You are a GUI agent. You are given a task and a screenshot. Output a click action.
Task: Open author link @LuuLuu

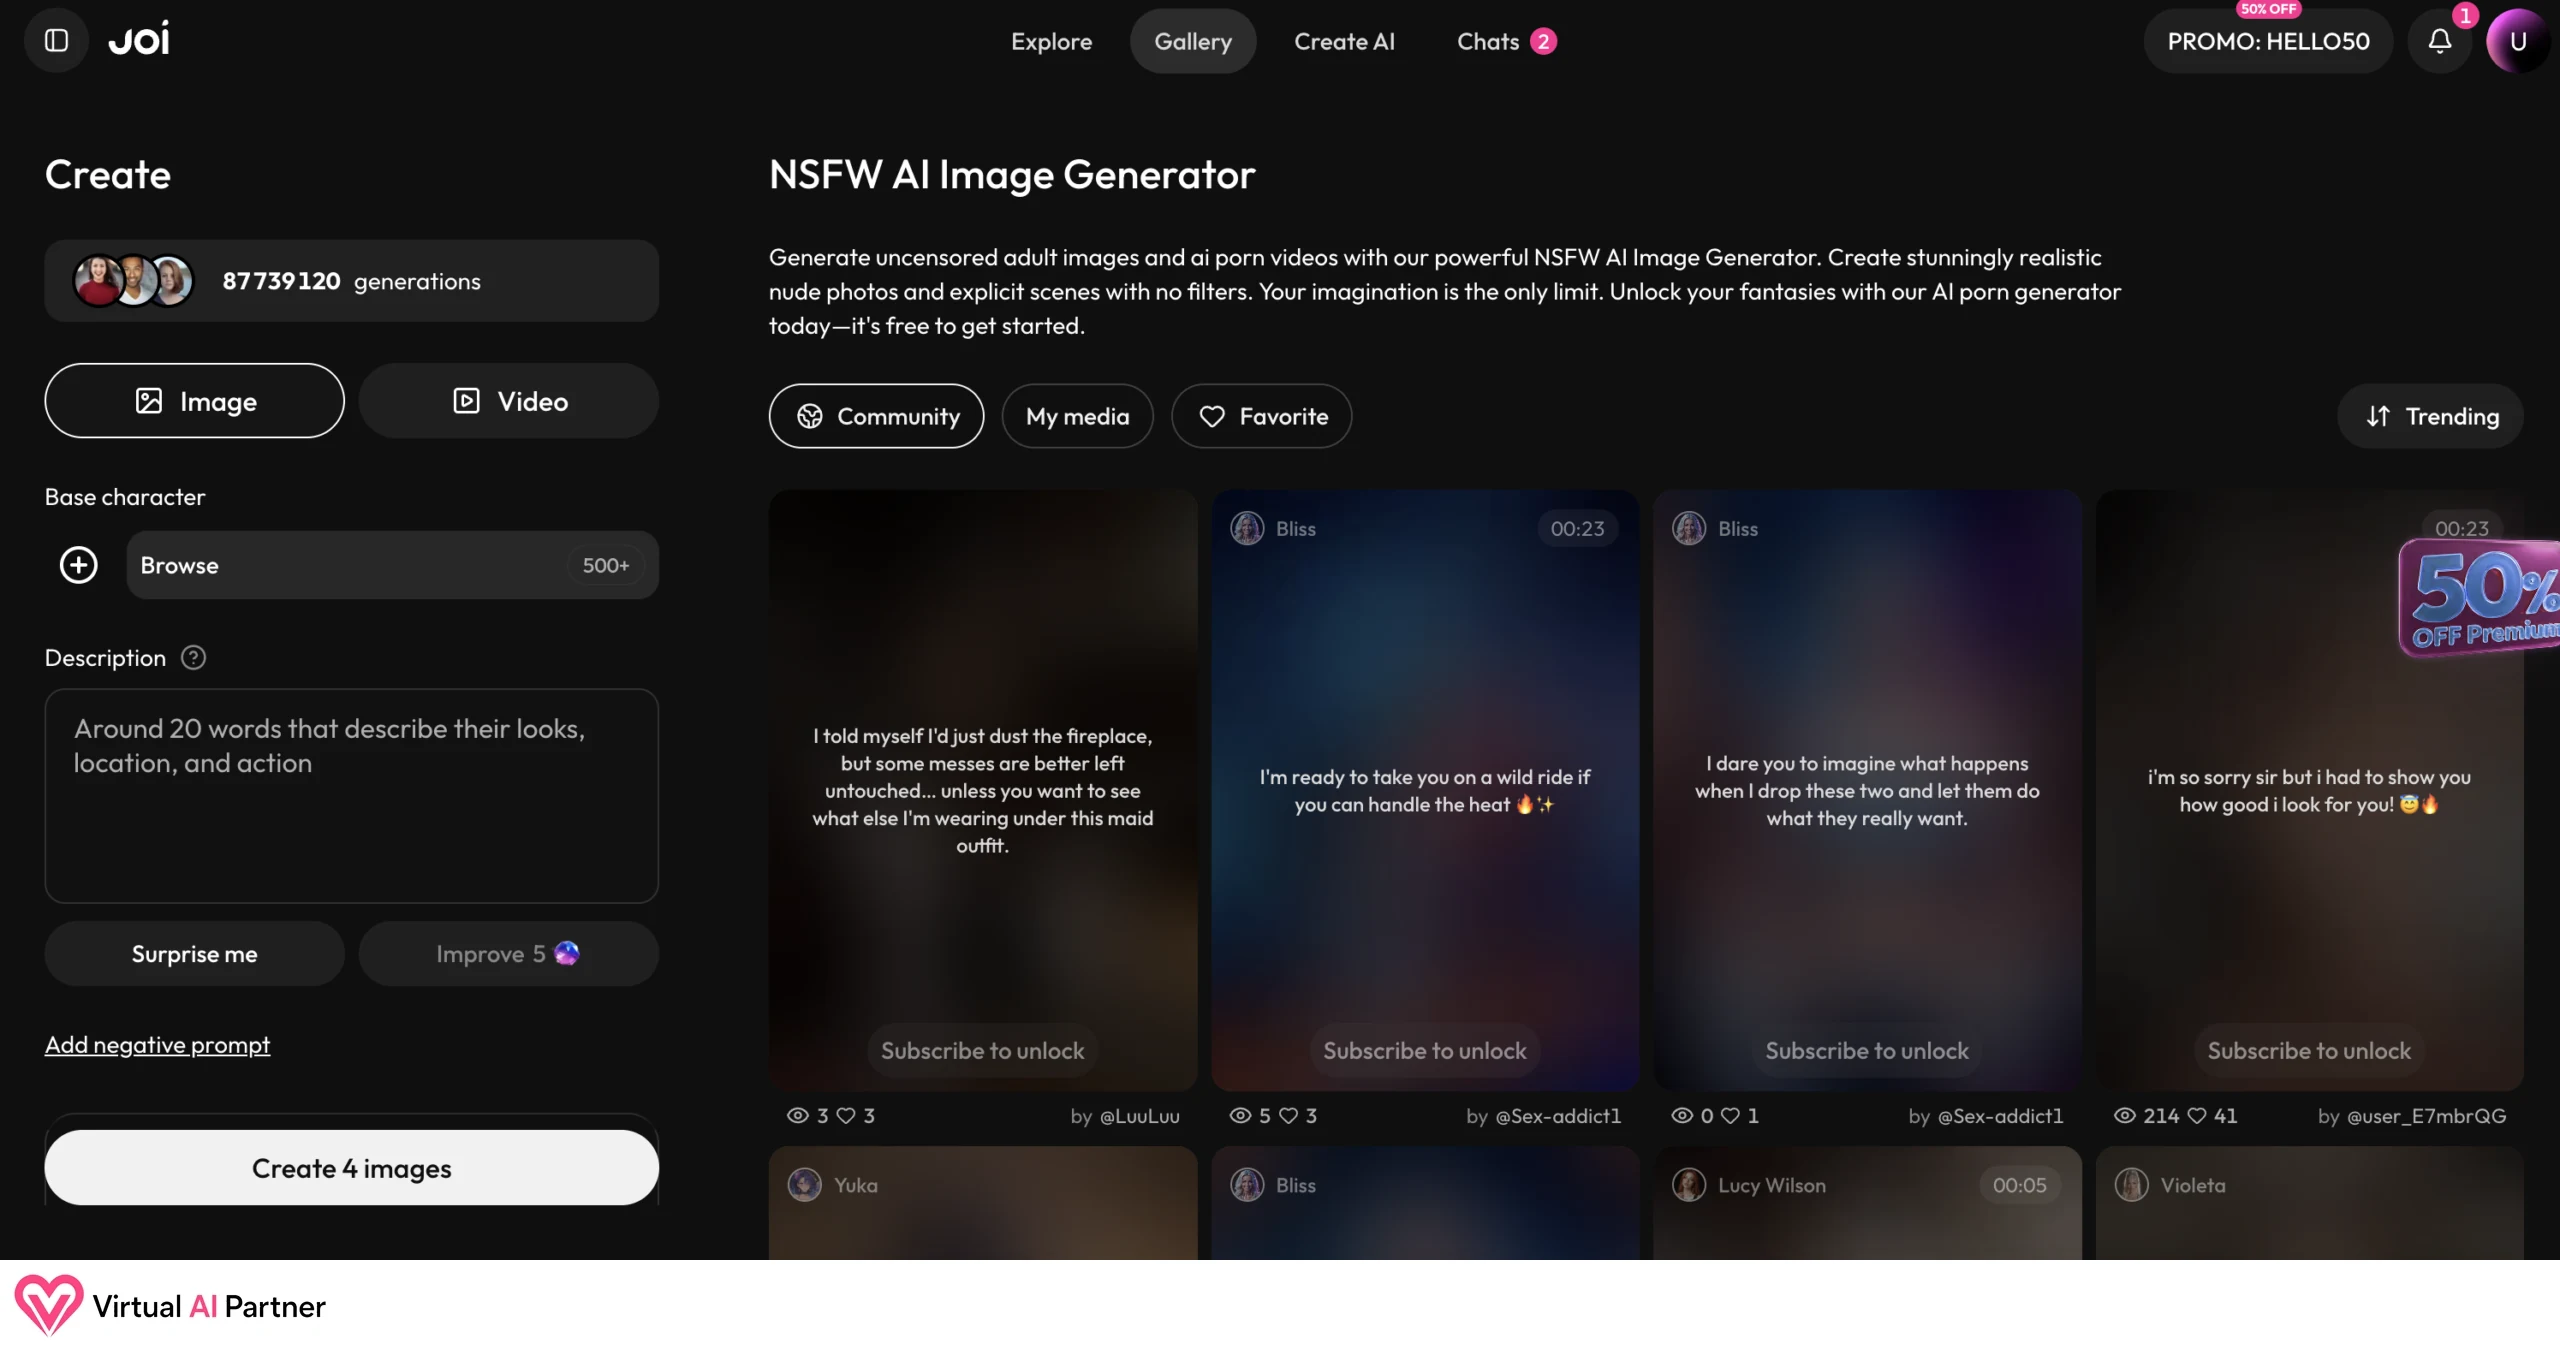click(x=1139, y=1115)
